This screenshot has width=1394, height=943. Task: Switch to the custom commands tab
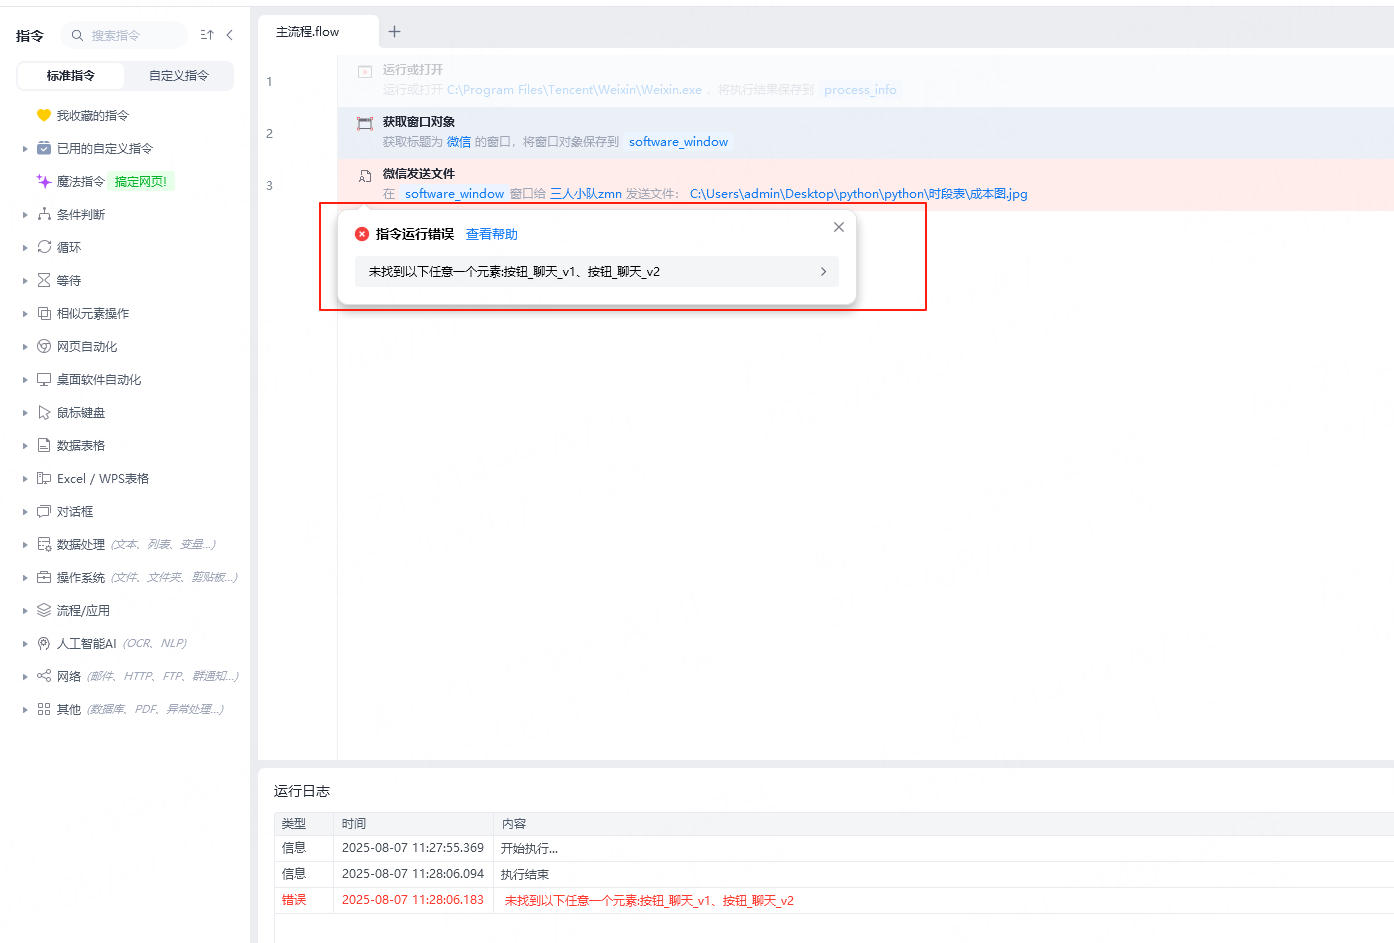178,76
